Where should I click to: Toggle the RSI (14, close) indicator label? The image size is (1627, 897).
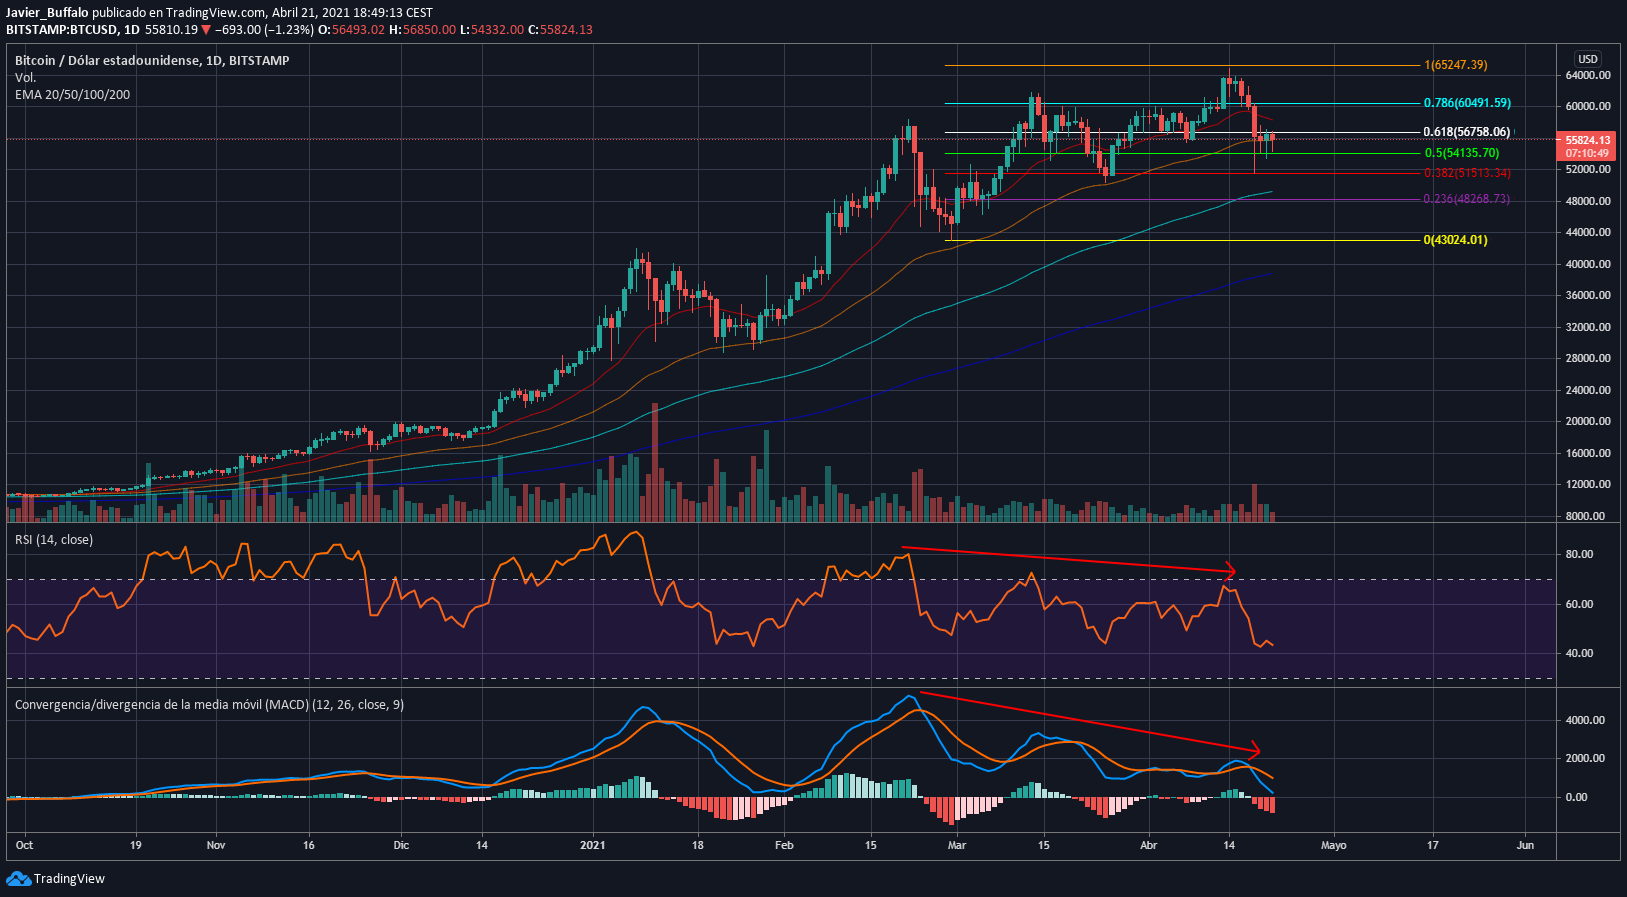click(54, 540)
